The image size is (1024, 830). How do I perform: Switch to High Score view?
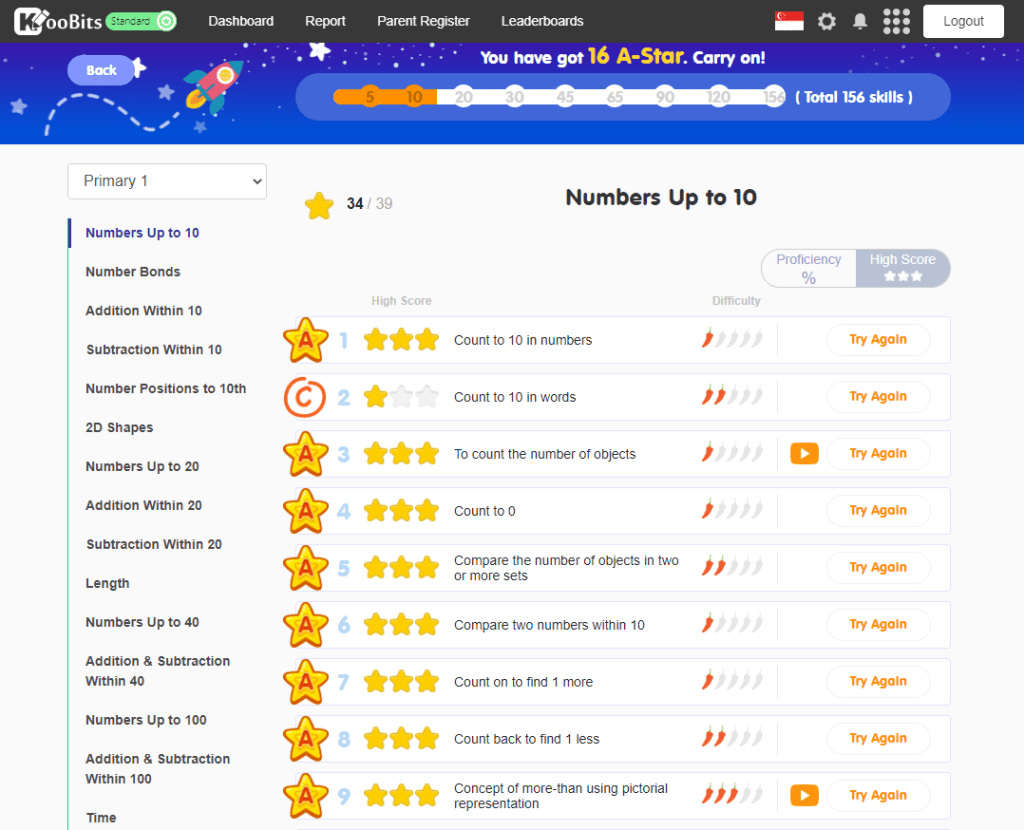click(902, 268)
